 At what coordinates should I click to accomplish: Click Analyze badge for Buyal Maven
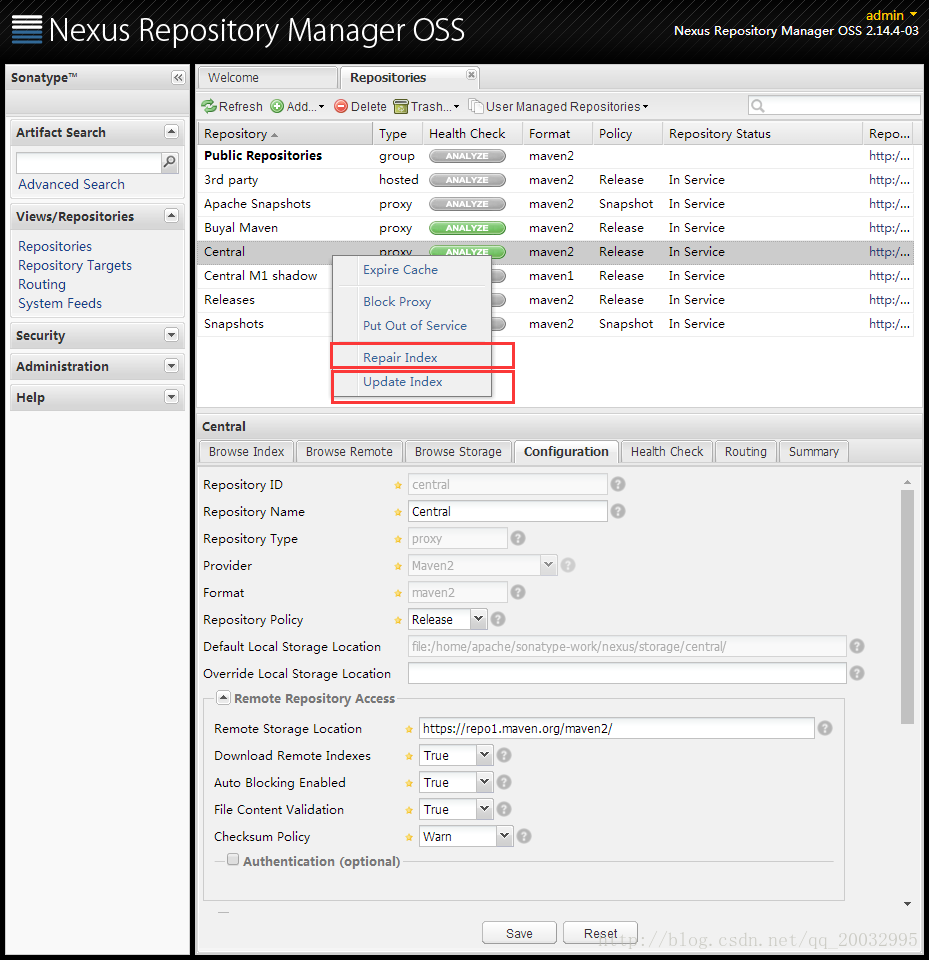click(467, 228)
